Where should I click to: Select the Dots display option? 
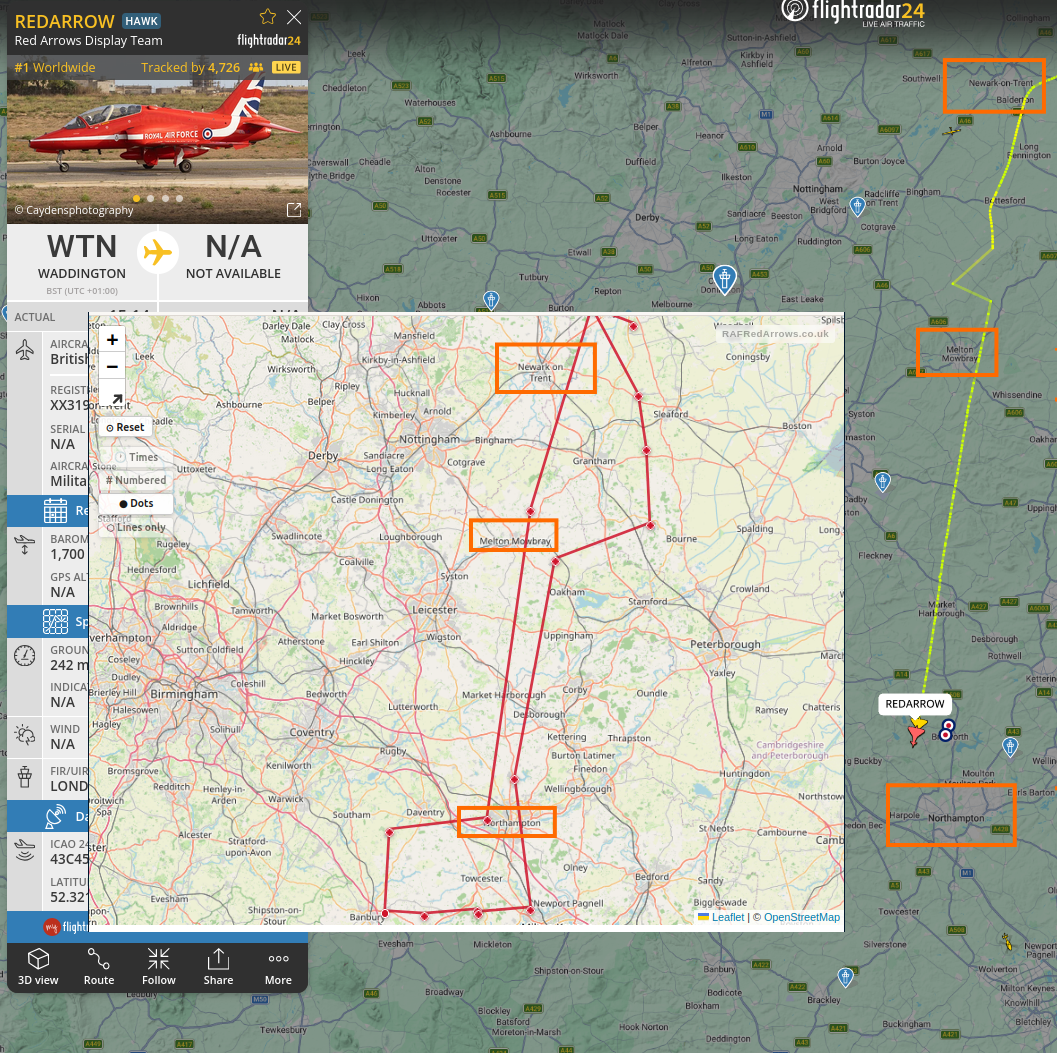click(x=136, y=504)
